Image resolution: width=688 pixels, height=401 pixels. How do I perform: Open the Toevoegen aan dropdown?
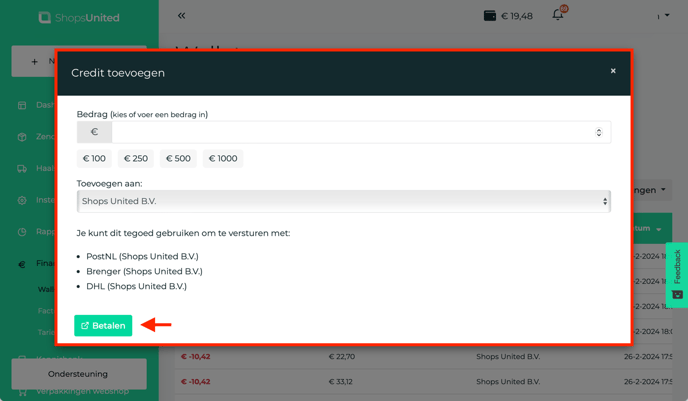[344, 201]
